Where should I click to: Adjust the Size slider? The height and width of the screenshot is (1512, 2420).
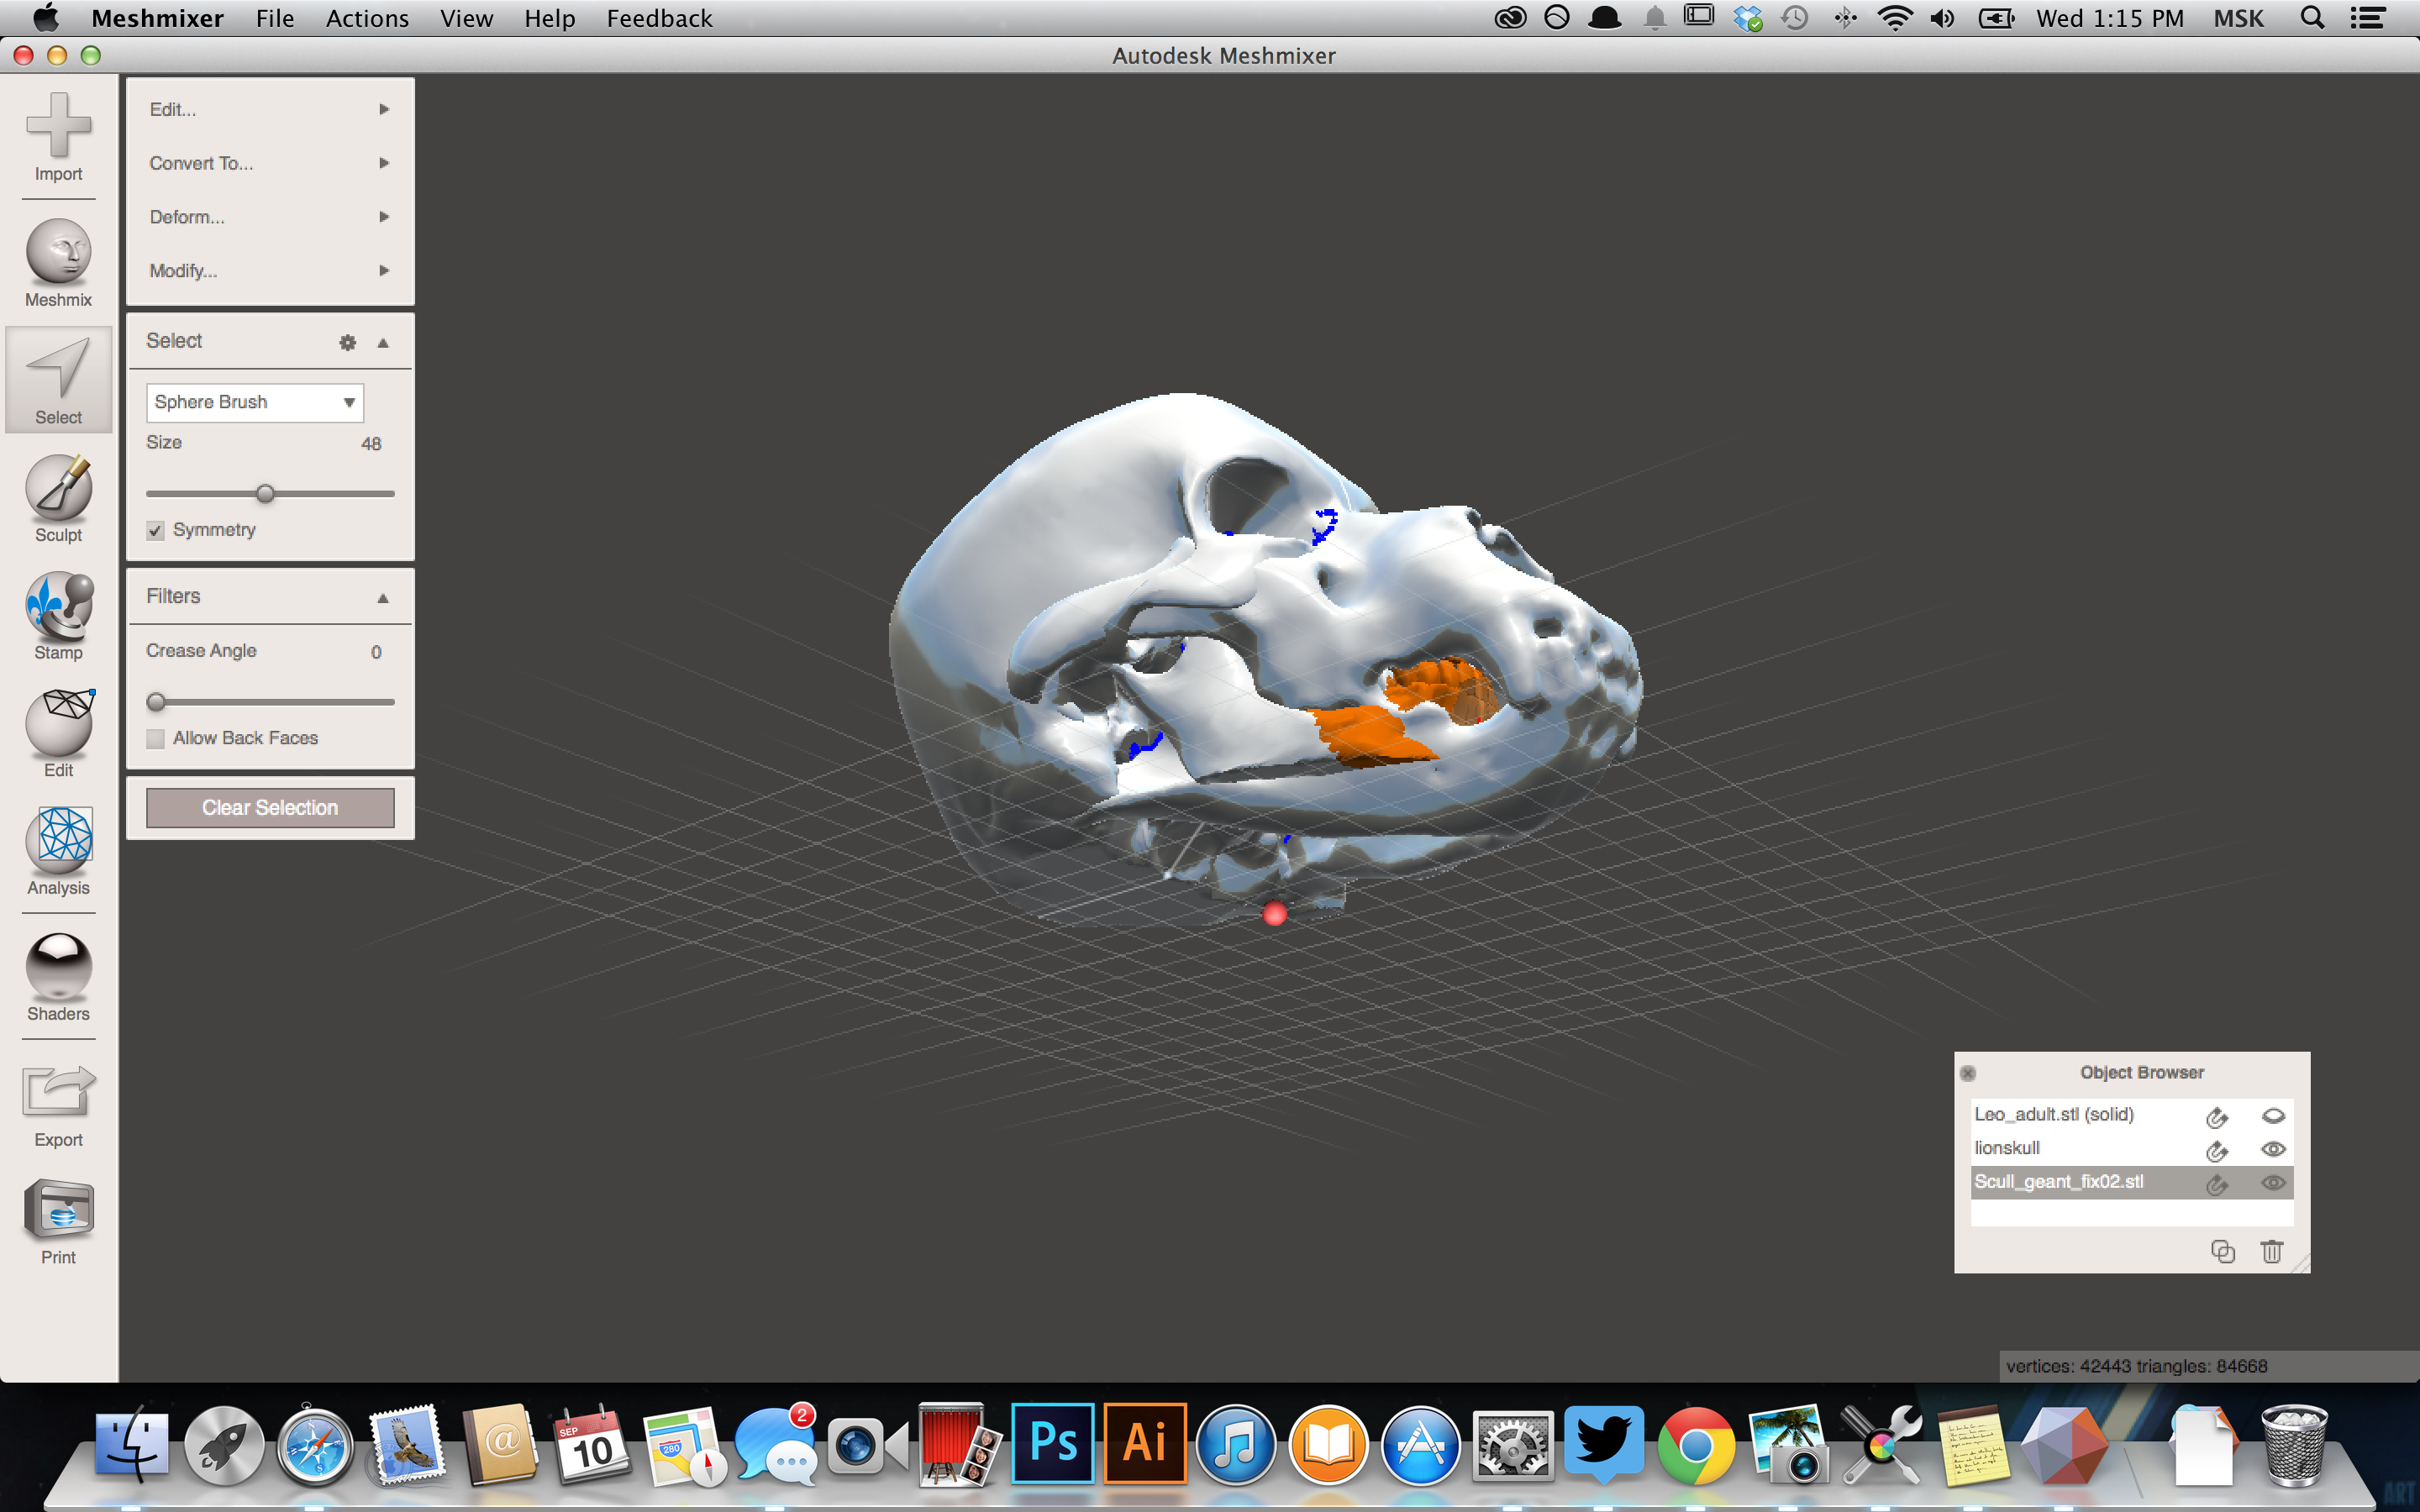point(265,493)
